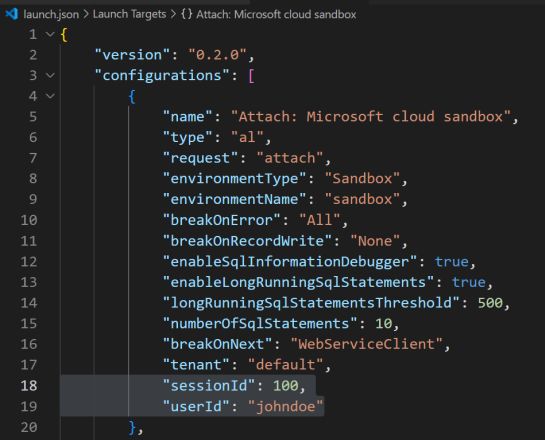Click the "enableSqlInformationDebugger" key

290,261
